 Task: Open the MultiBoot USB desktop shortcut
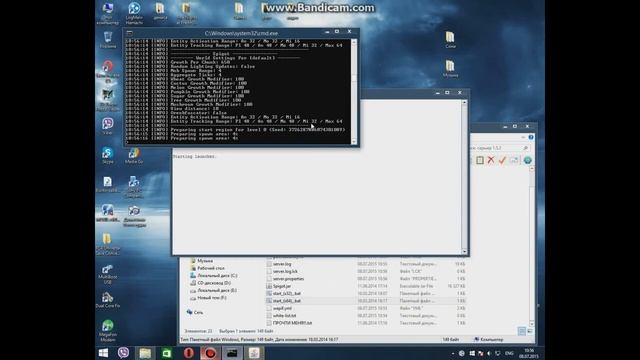point(108,273)
